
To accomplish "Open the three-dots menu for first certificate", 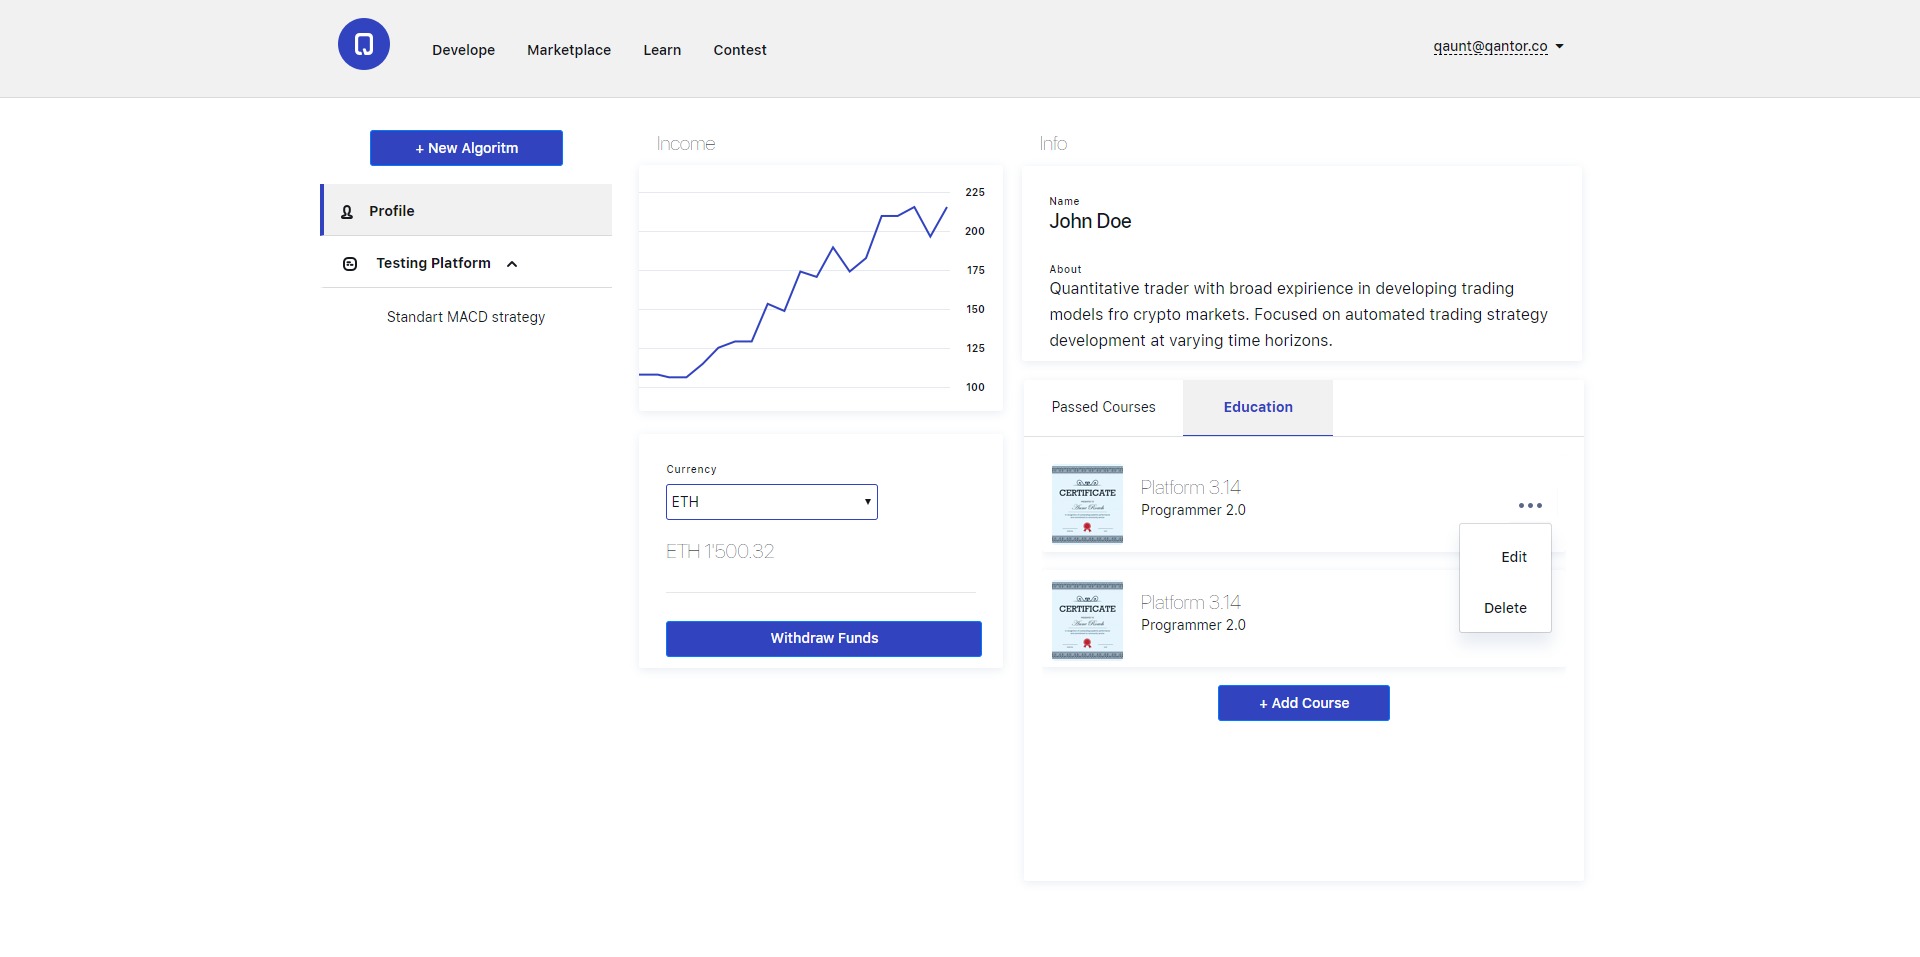I will (1529, 506).
